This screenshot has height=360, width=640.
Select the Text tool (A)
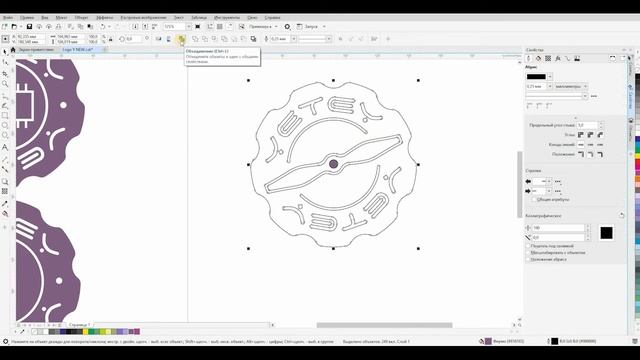tap(5, 147)
